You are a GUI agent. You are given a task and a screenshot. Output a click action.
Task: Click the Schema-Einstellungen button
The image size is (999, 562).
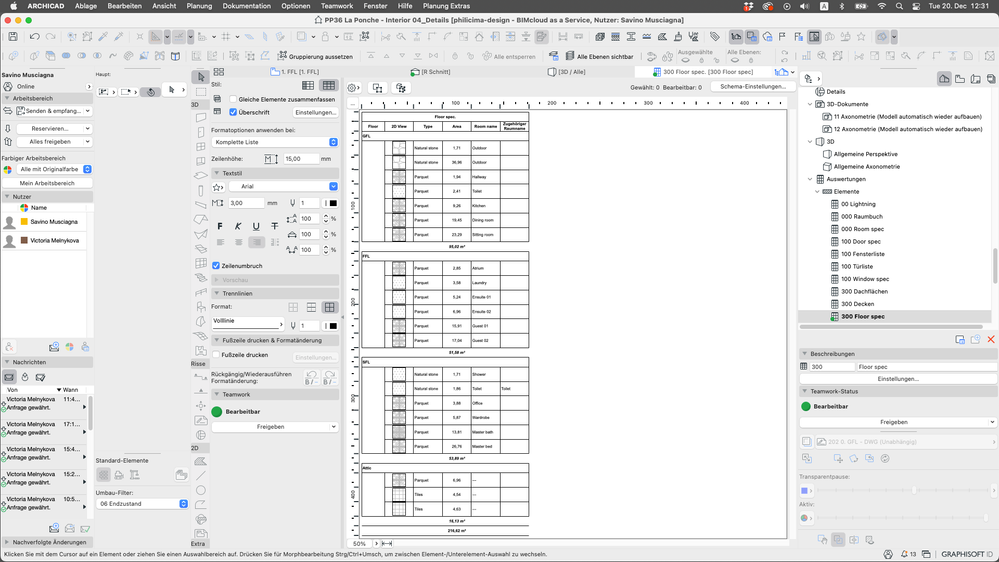click(x=752, y=87)
